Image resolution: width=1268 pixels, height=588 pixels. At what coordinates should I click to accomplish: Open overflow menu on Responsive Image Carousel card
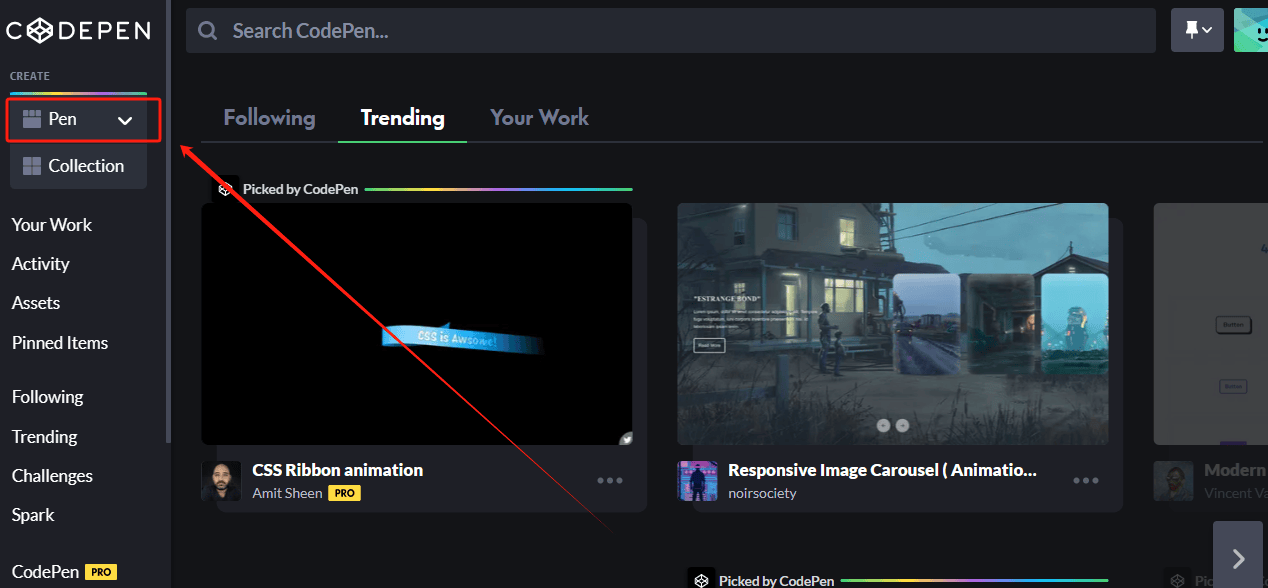[1085, 480]
